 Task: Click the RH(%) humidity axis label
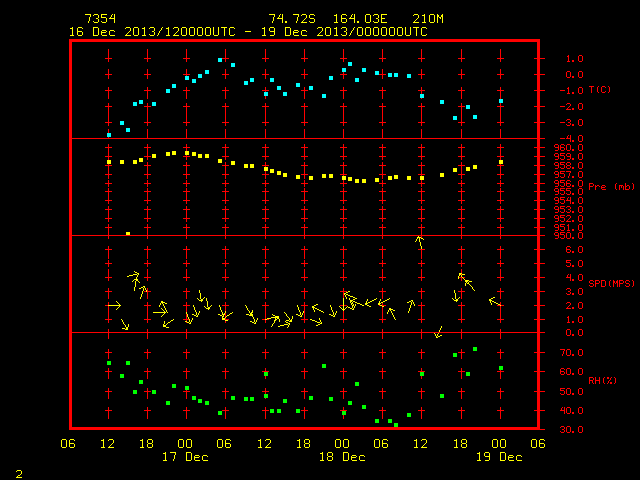click(x=602, y=380)
